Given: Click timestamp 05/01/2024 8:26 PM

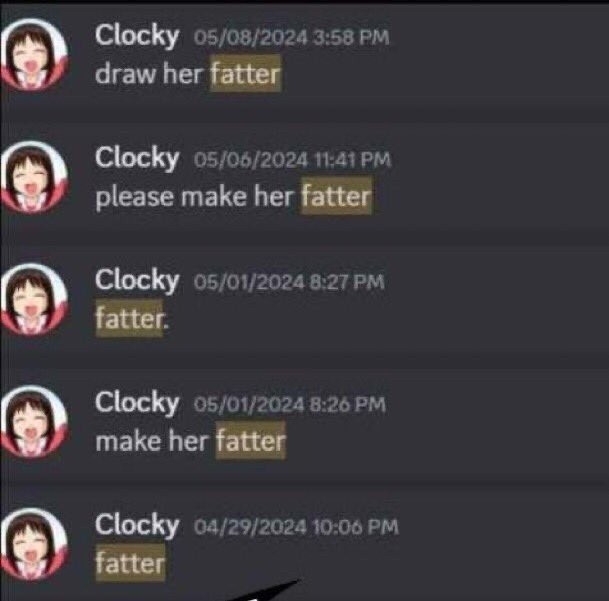Looking at the screenshot, I should tap(289, 404).
